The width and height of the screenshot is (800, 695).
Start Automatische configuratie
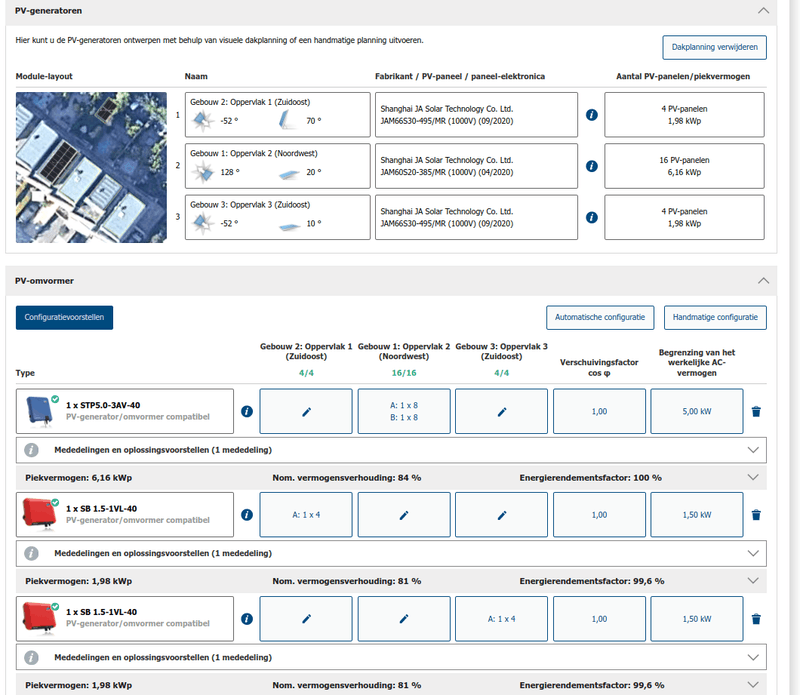pyautogui.click(x=600, y=317)
